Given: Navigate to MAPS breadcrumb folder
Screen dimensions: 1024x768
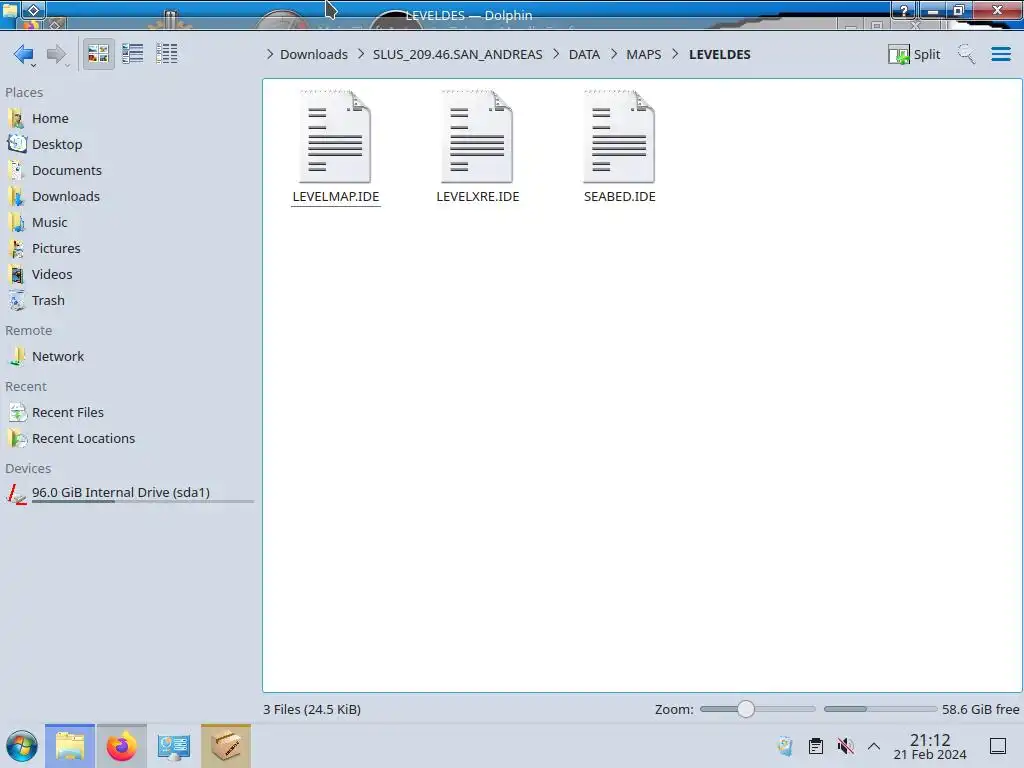Looking at the screenshot, I should point(643,54).
